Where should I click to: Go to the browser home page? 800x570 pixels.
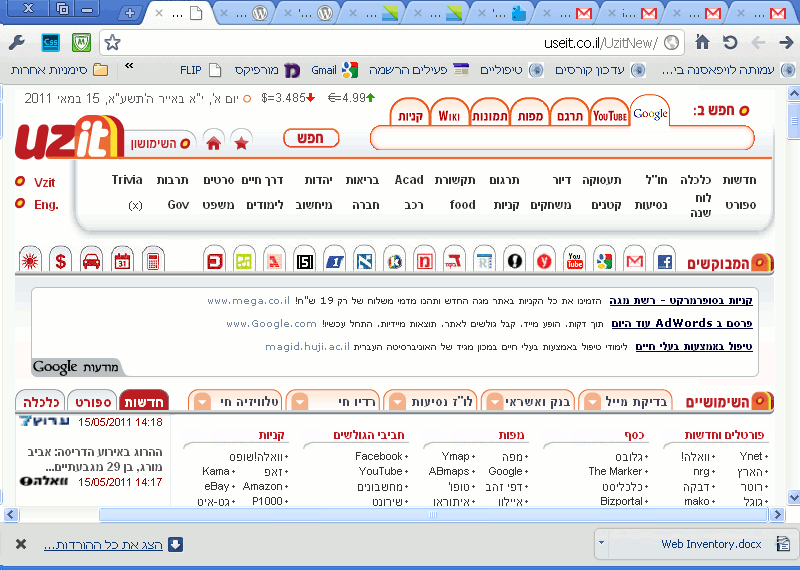click(x=703, y=42)
